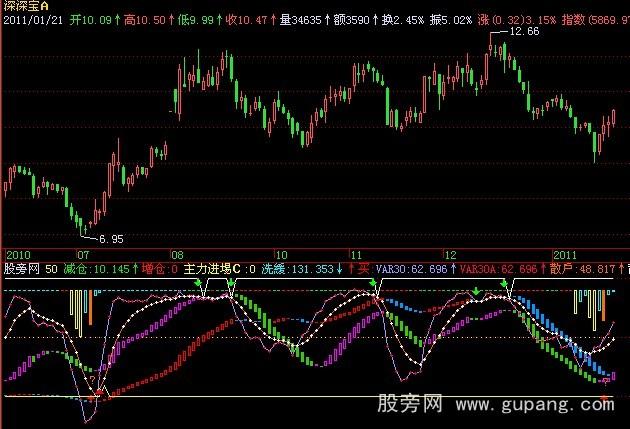Click the opening price 开10.09
This screenshot has width=630, height=429.
click(90, 20)
